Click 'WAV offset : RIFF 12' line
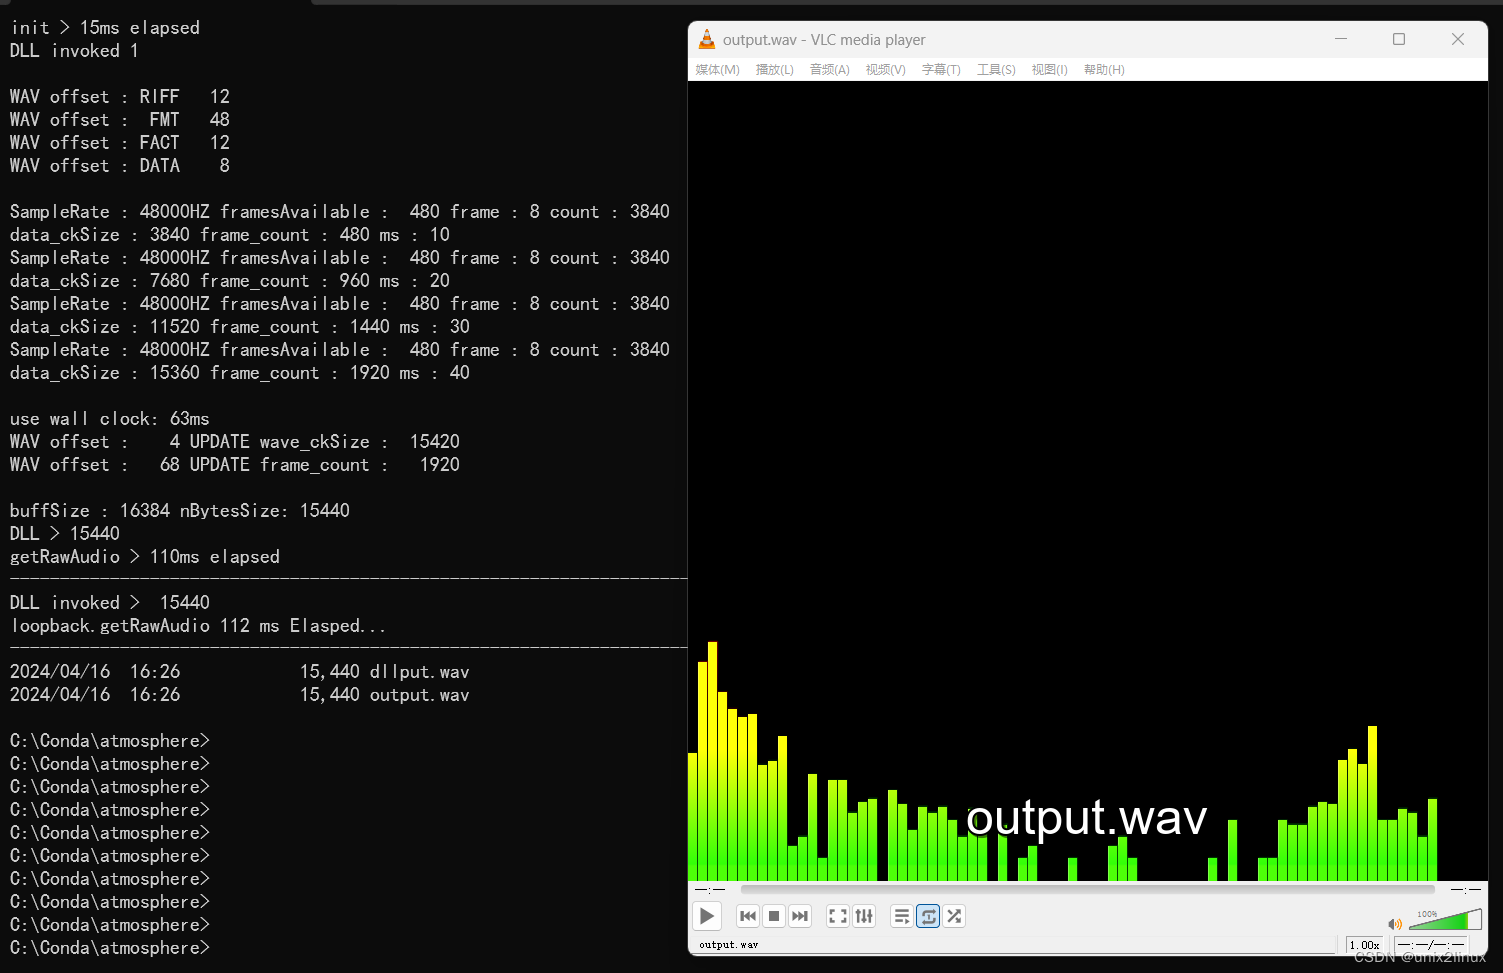 [120, 96]
